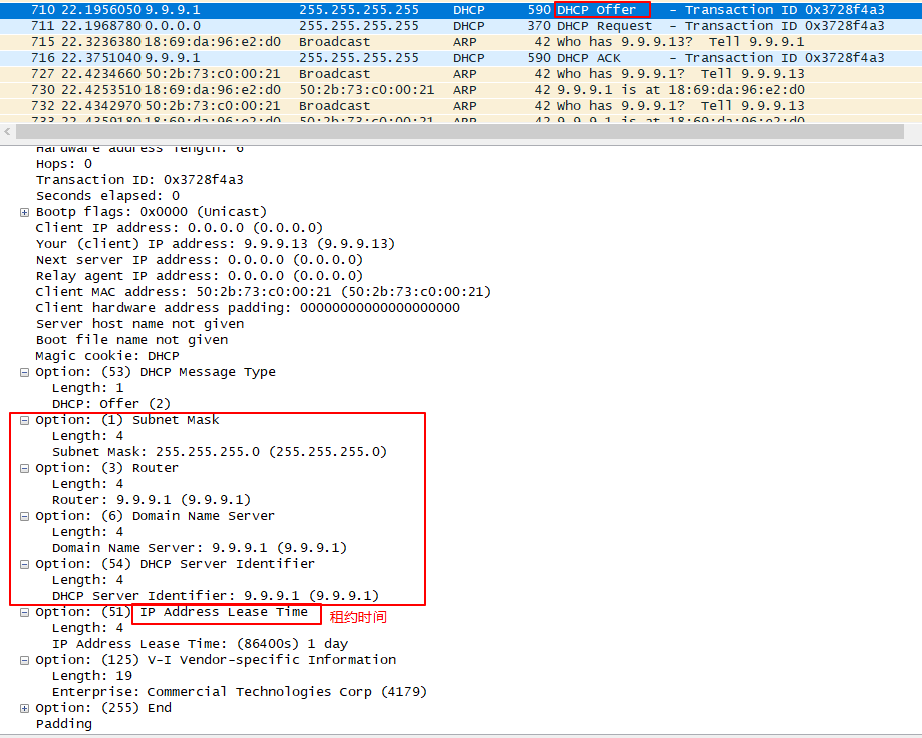Collapse Option (53) DHCP Message Type
This screenshot has height=738, width=922.
24,372
